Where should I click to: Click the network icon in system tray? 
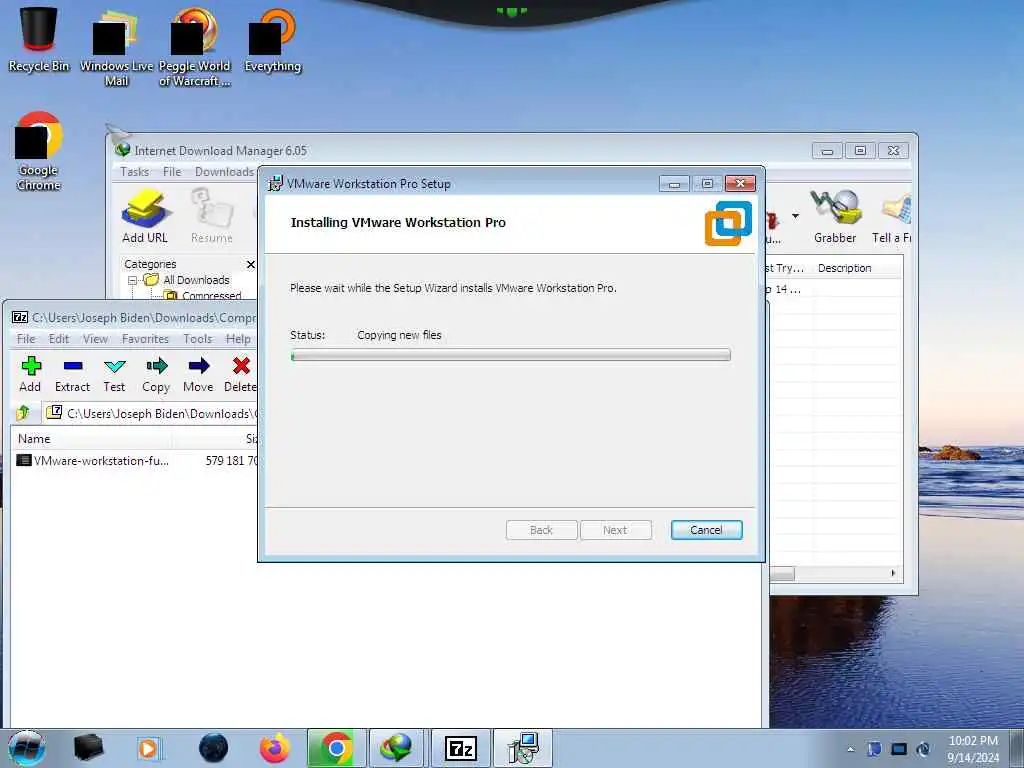click(x=899, y=749)
